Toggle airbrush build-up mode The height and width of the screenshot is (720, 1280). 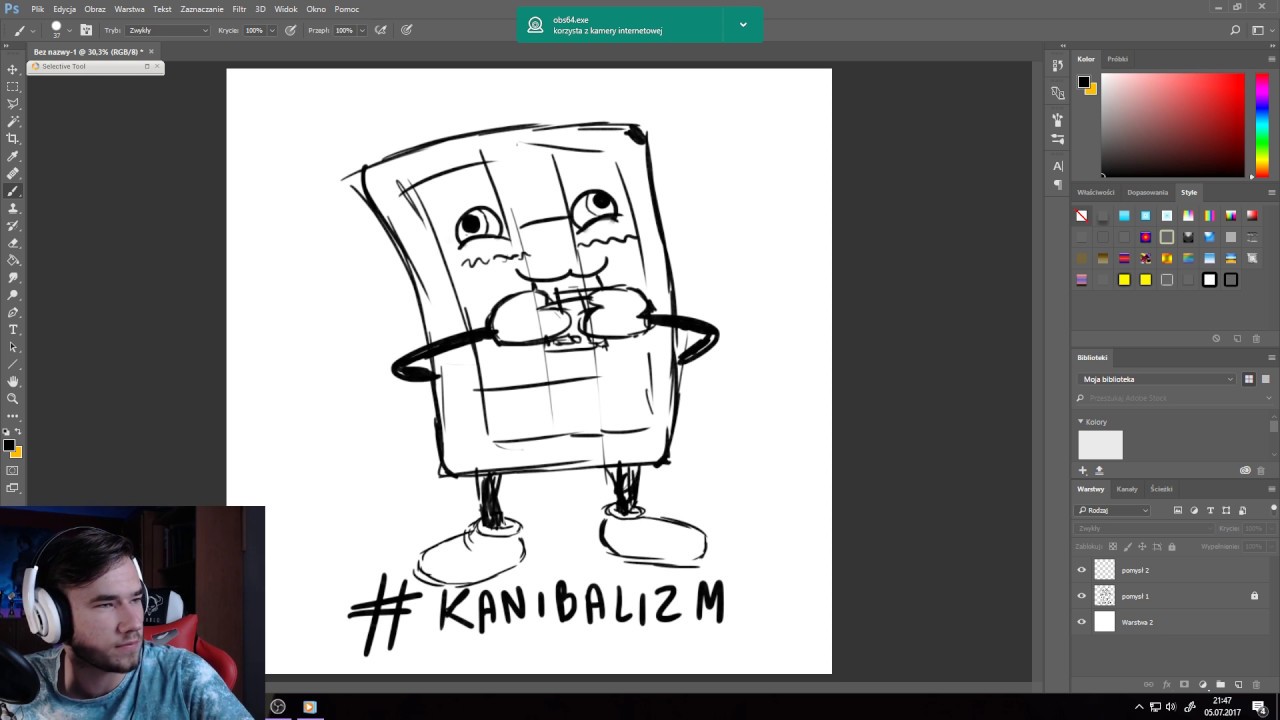[380, 30]
